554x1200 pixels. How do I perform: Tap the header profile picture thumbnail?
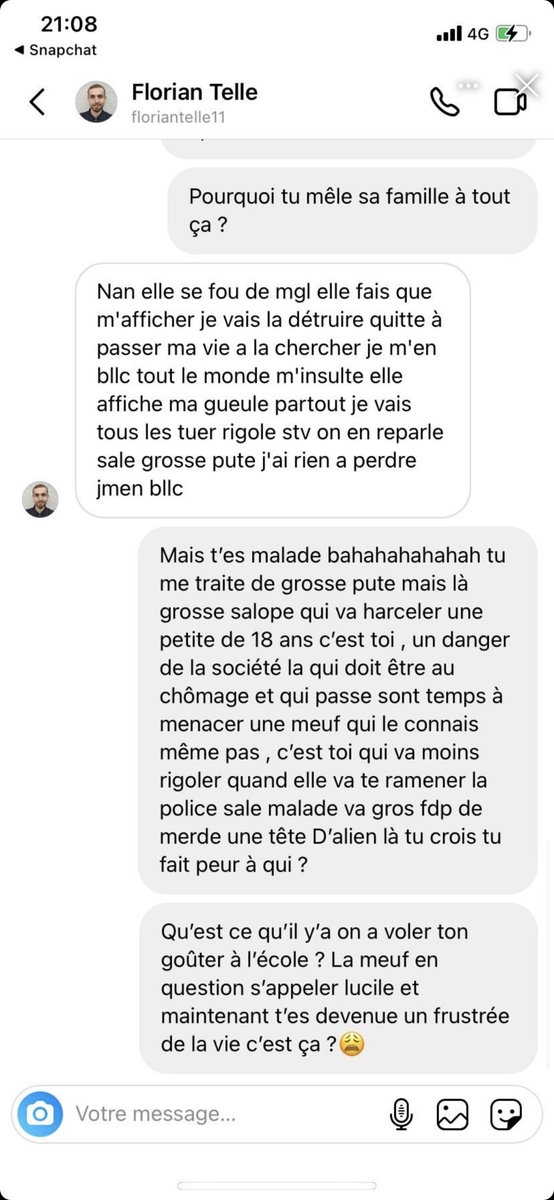[x=97, y=102]
